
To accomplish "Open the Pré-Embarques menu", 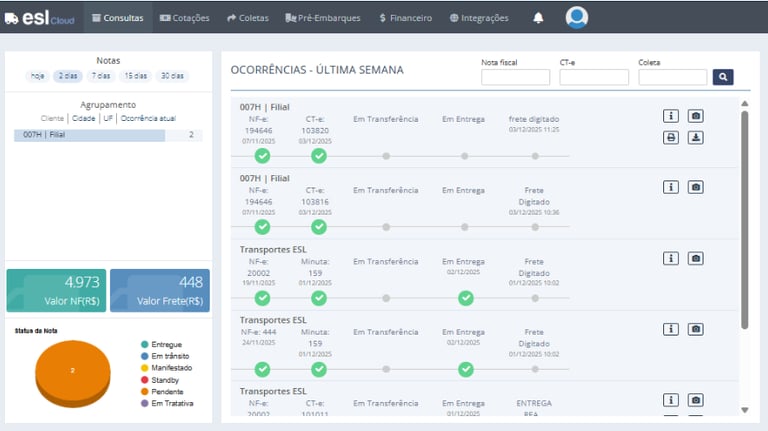I will (323, 18).
